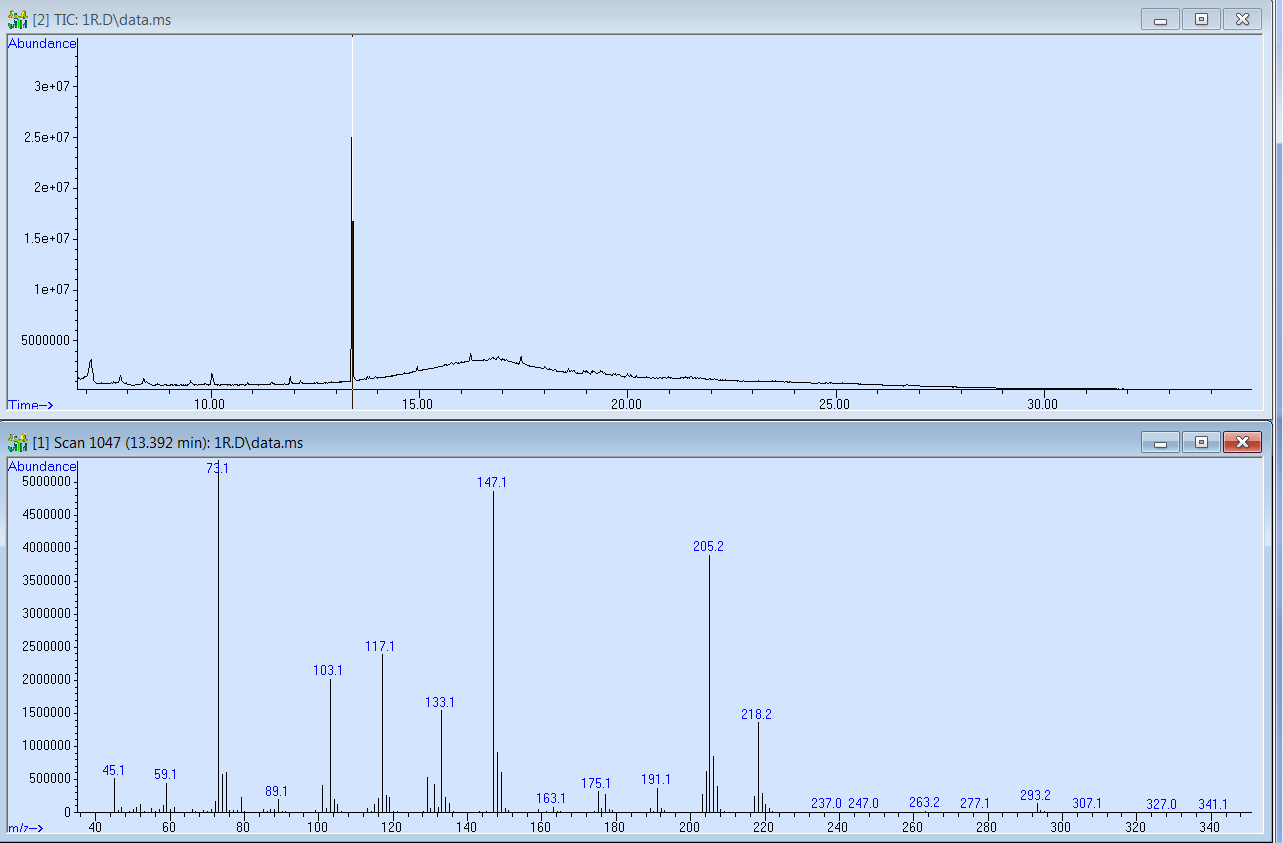Click the 117.1 m/z peak label

pyautogui.click(x=380, y=647)
